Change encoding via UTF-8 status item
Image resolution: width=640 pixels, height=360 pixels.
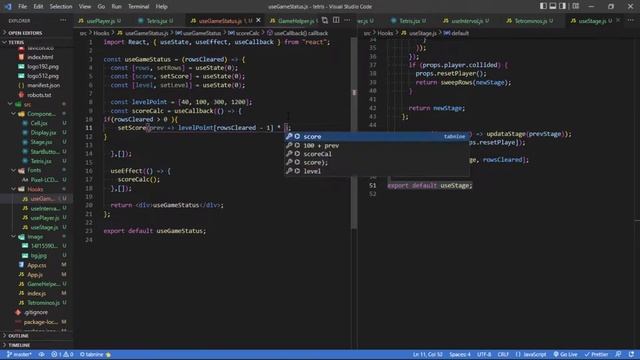click(x=484, y=354)
